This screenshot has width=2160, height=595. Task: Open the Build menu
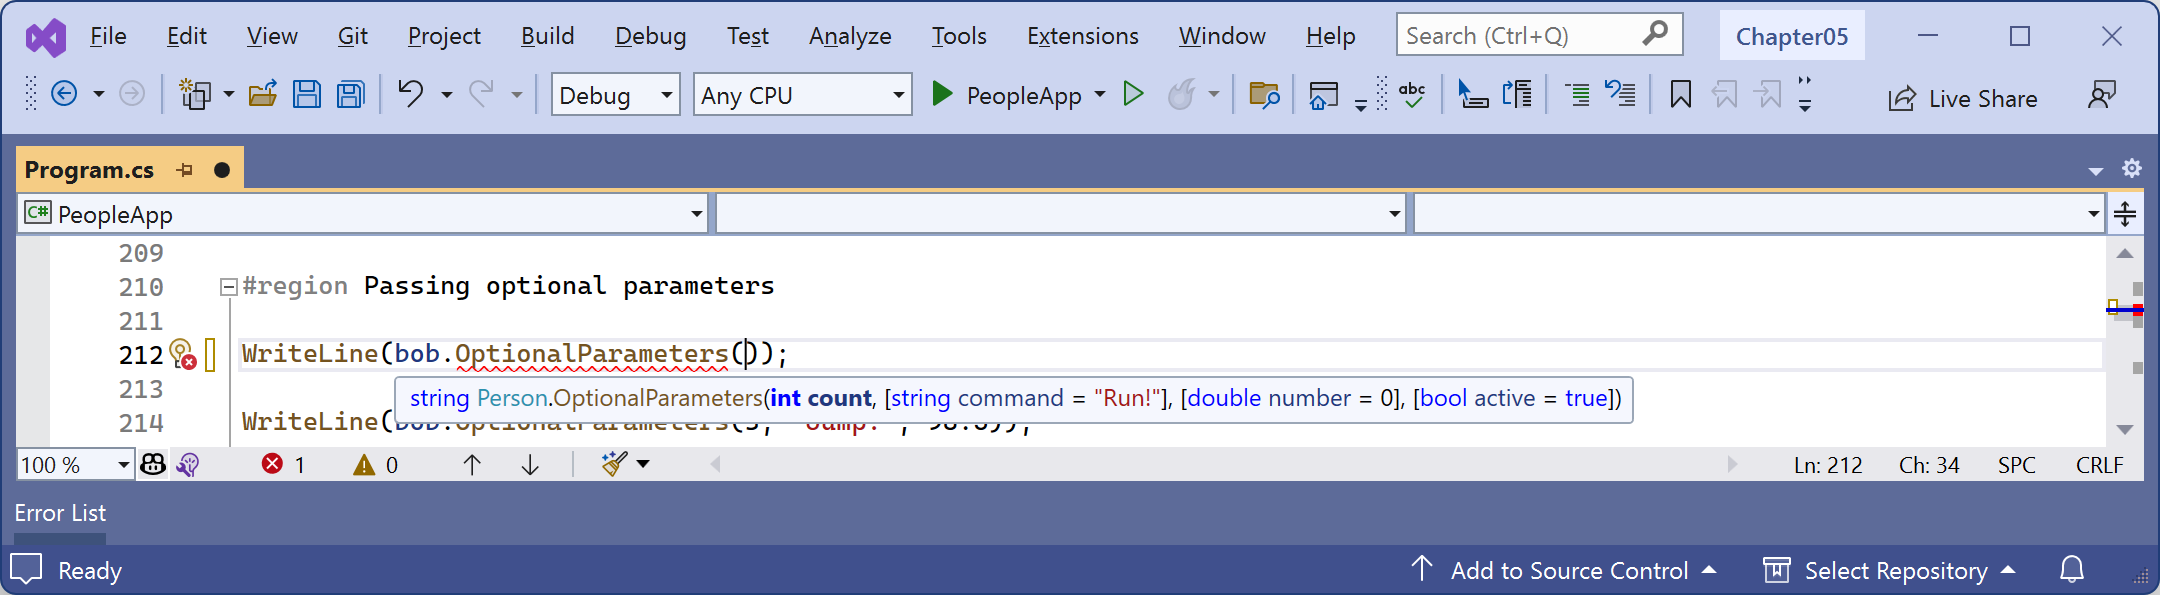(x=548, y=36)
